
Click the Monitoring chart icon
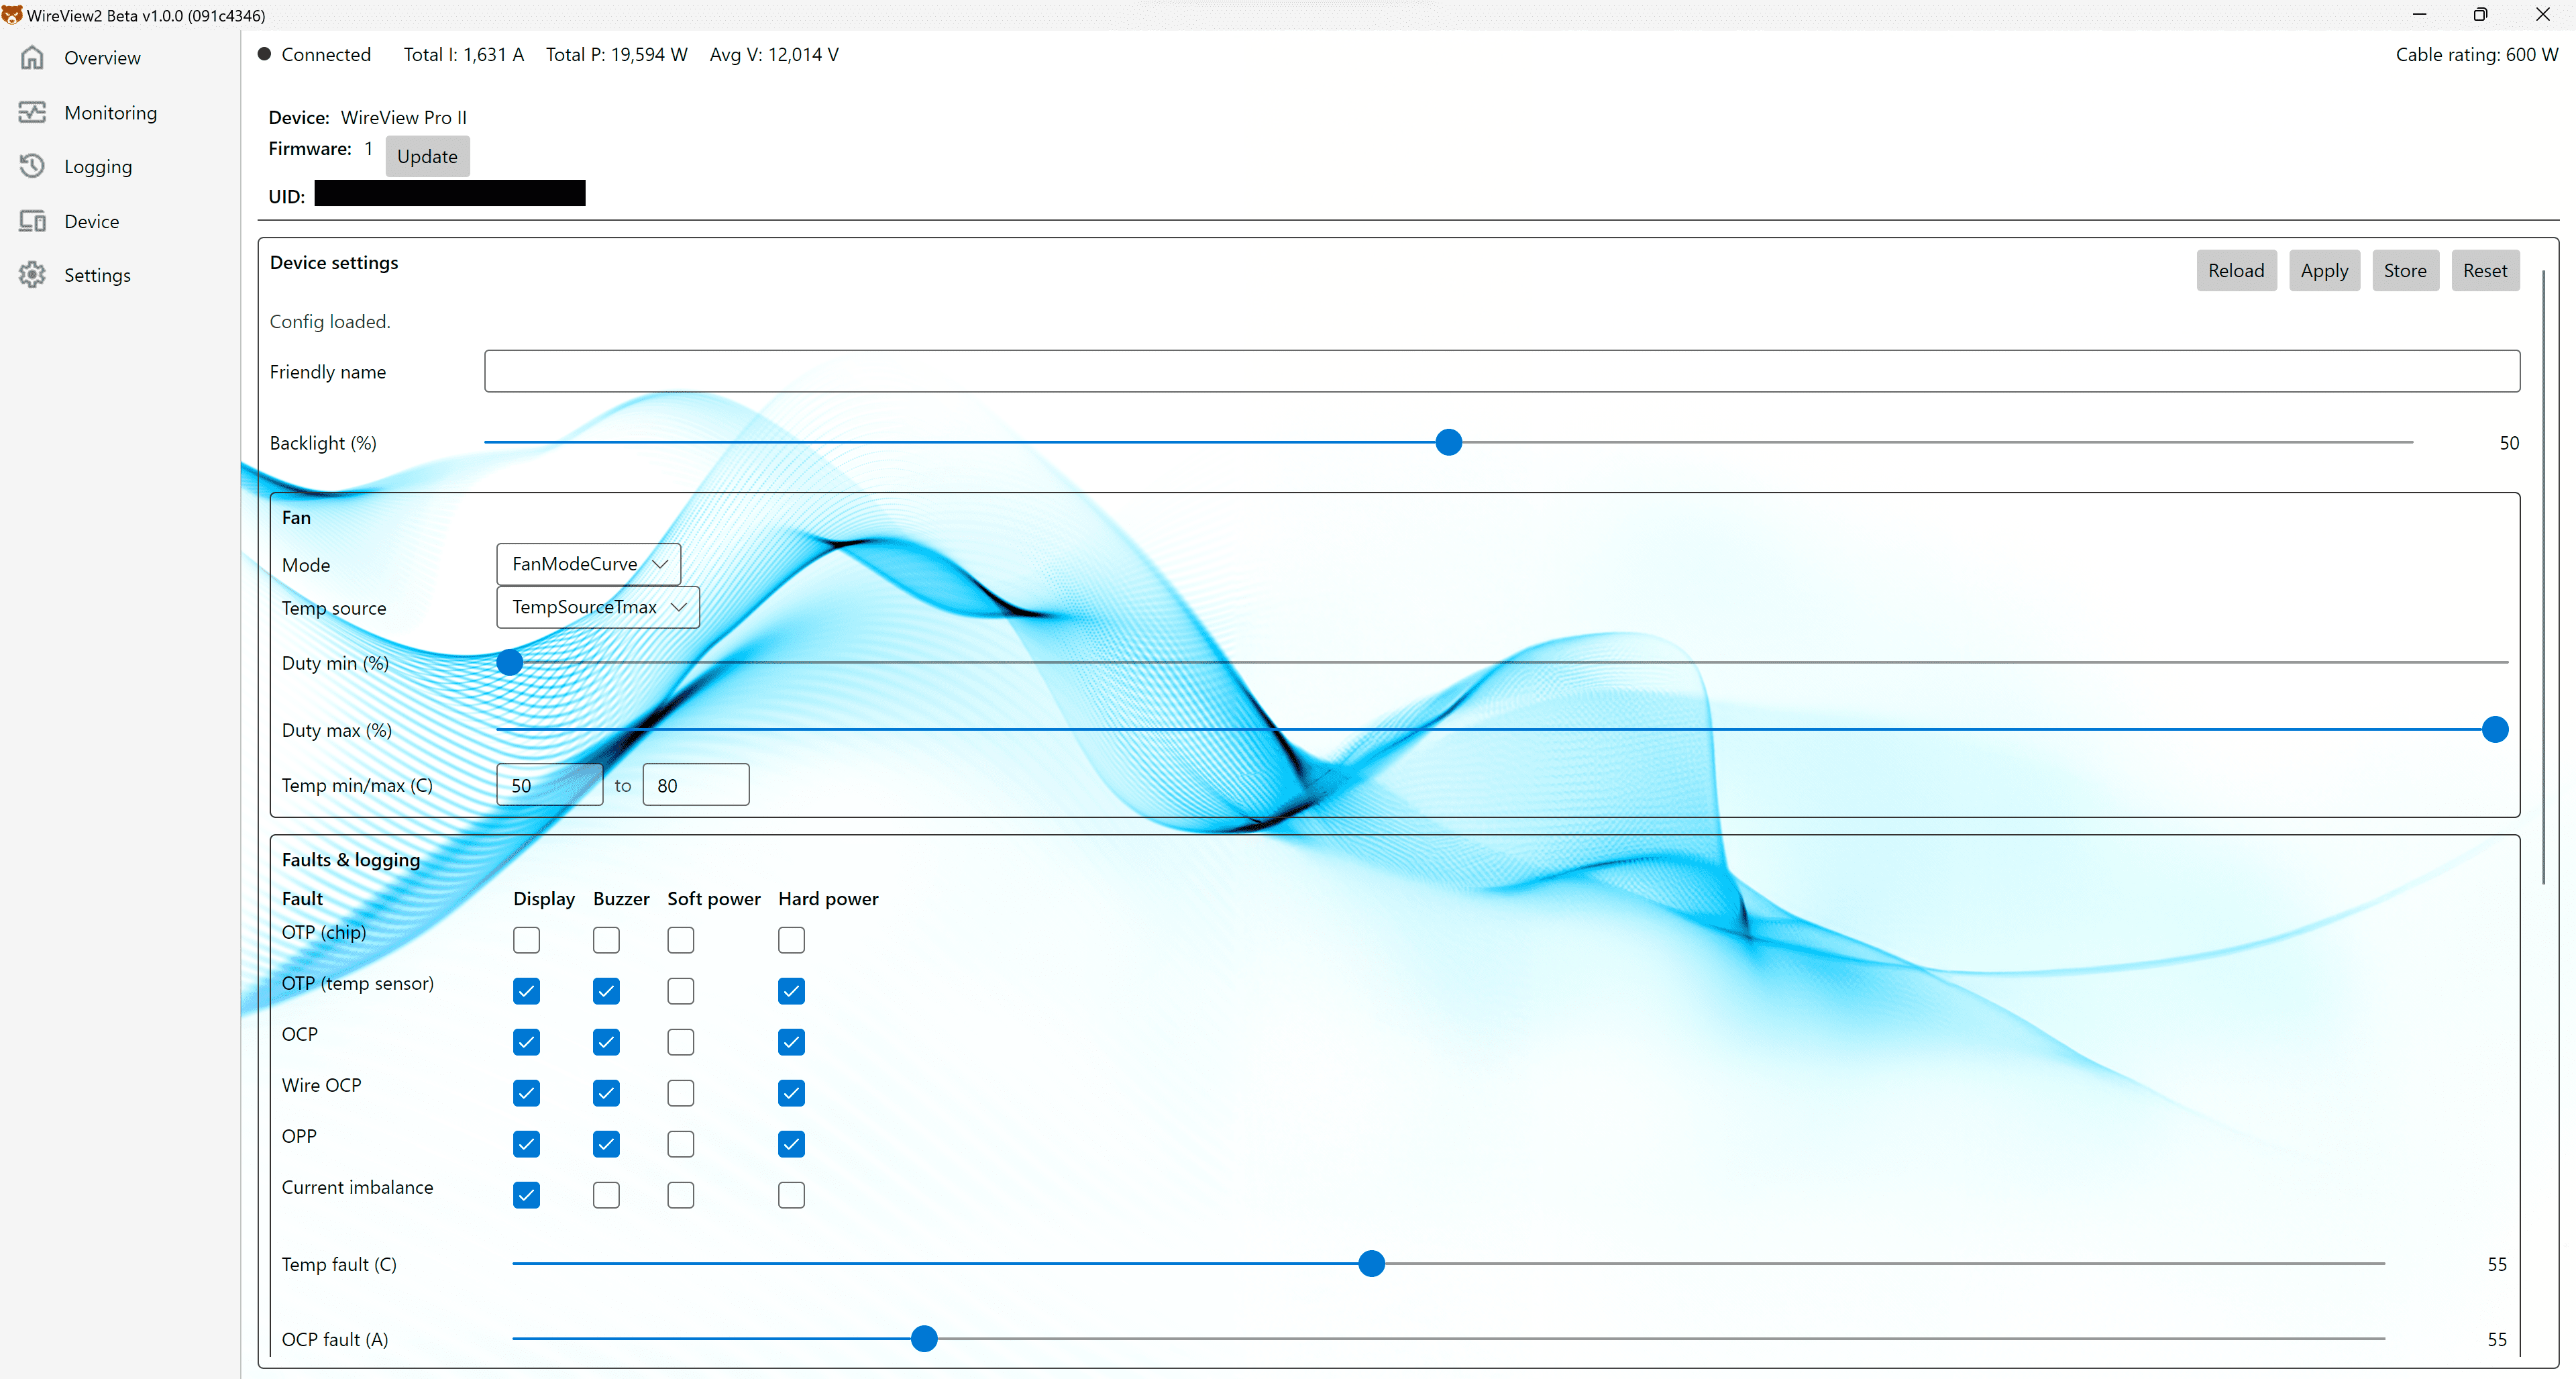(x=32, y=112)
